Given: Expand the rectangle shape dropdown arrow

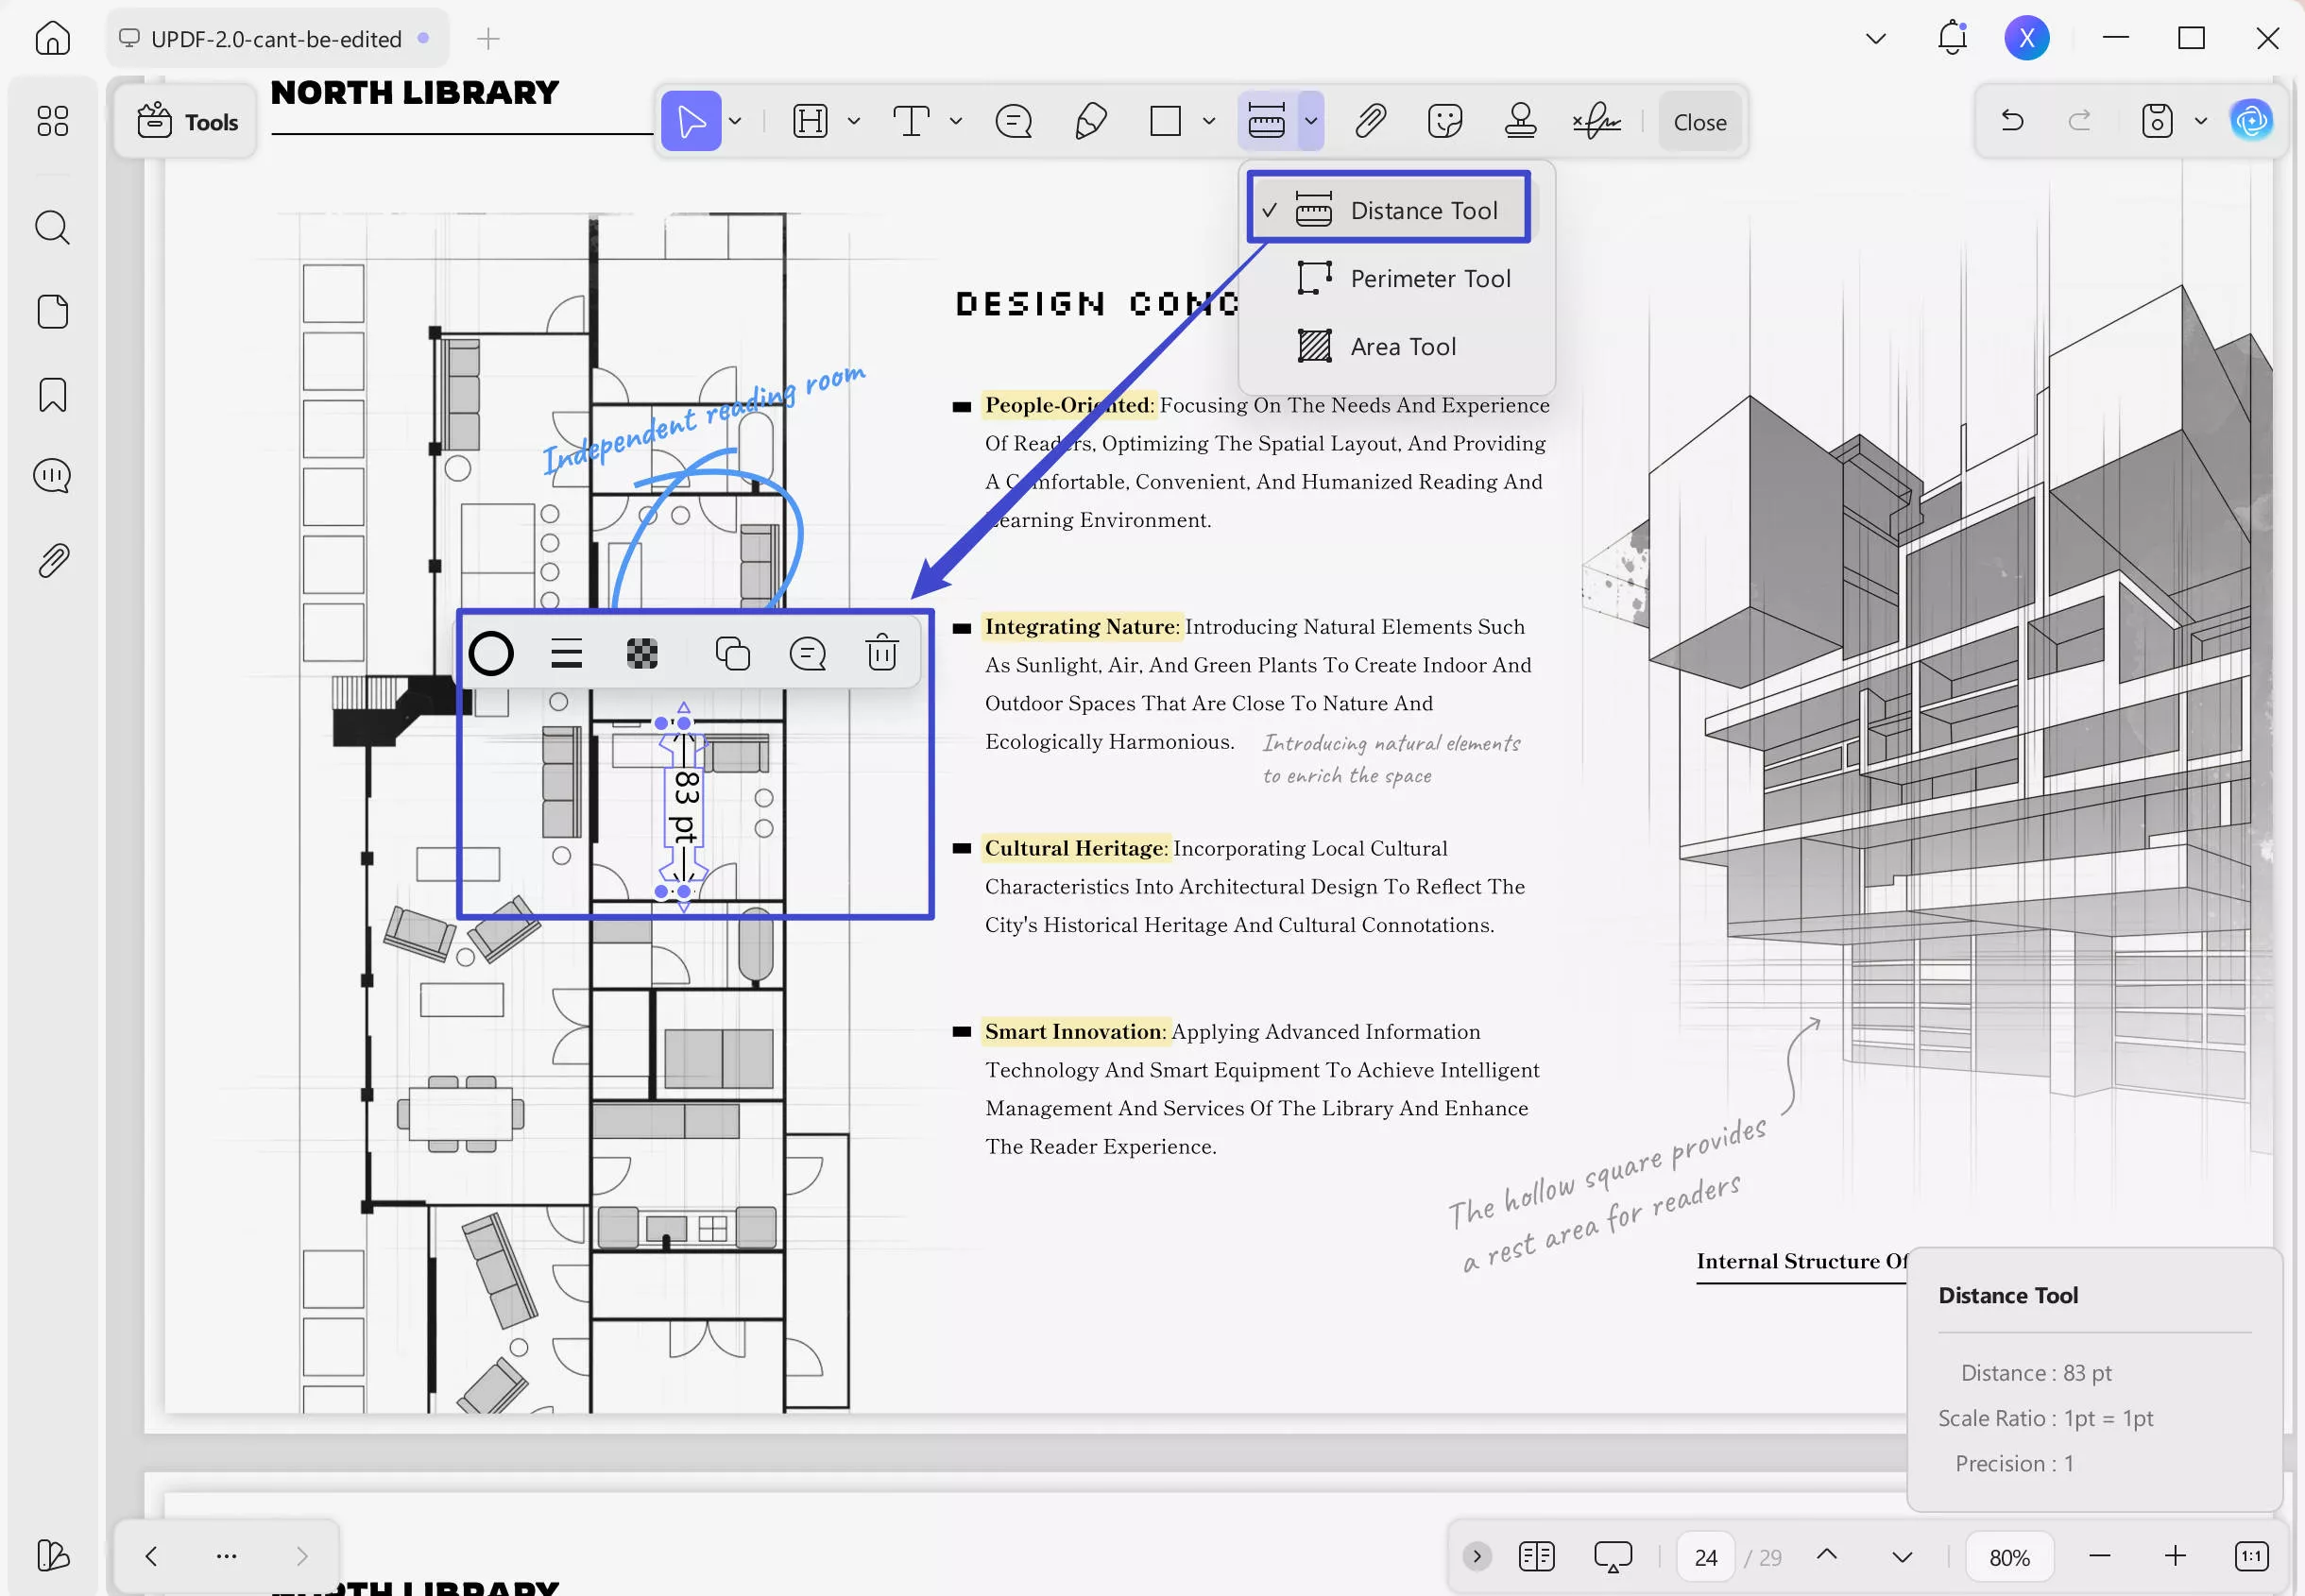Looking at the screenshot, I should click(1208, 122).
